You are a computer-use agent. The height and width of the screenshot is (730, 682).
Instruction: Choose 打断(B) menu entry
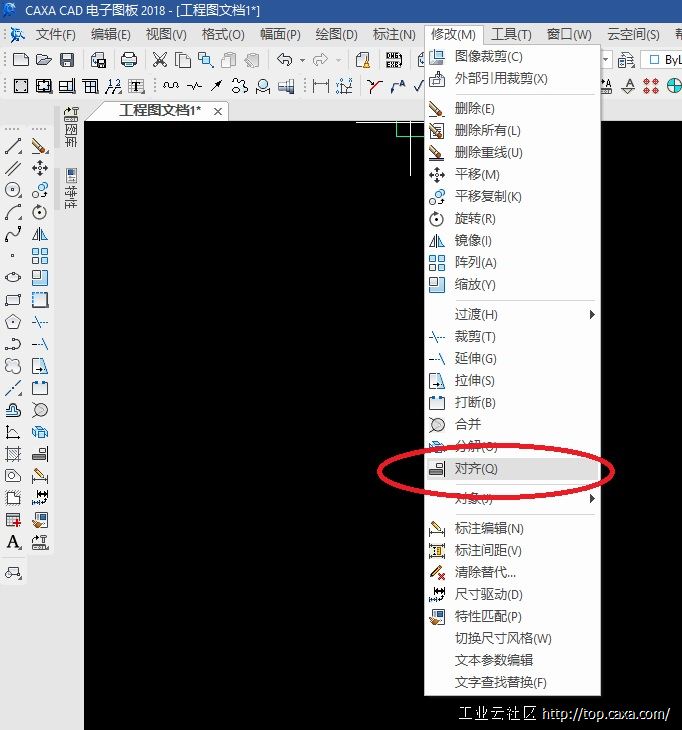[x=513, y=403]
